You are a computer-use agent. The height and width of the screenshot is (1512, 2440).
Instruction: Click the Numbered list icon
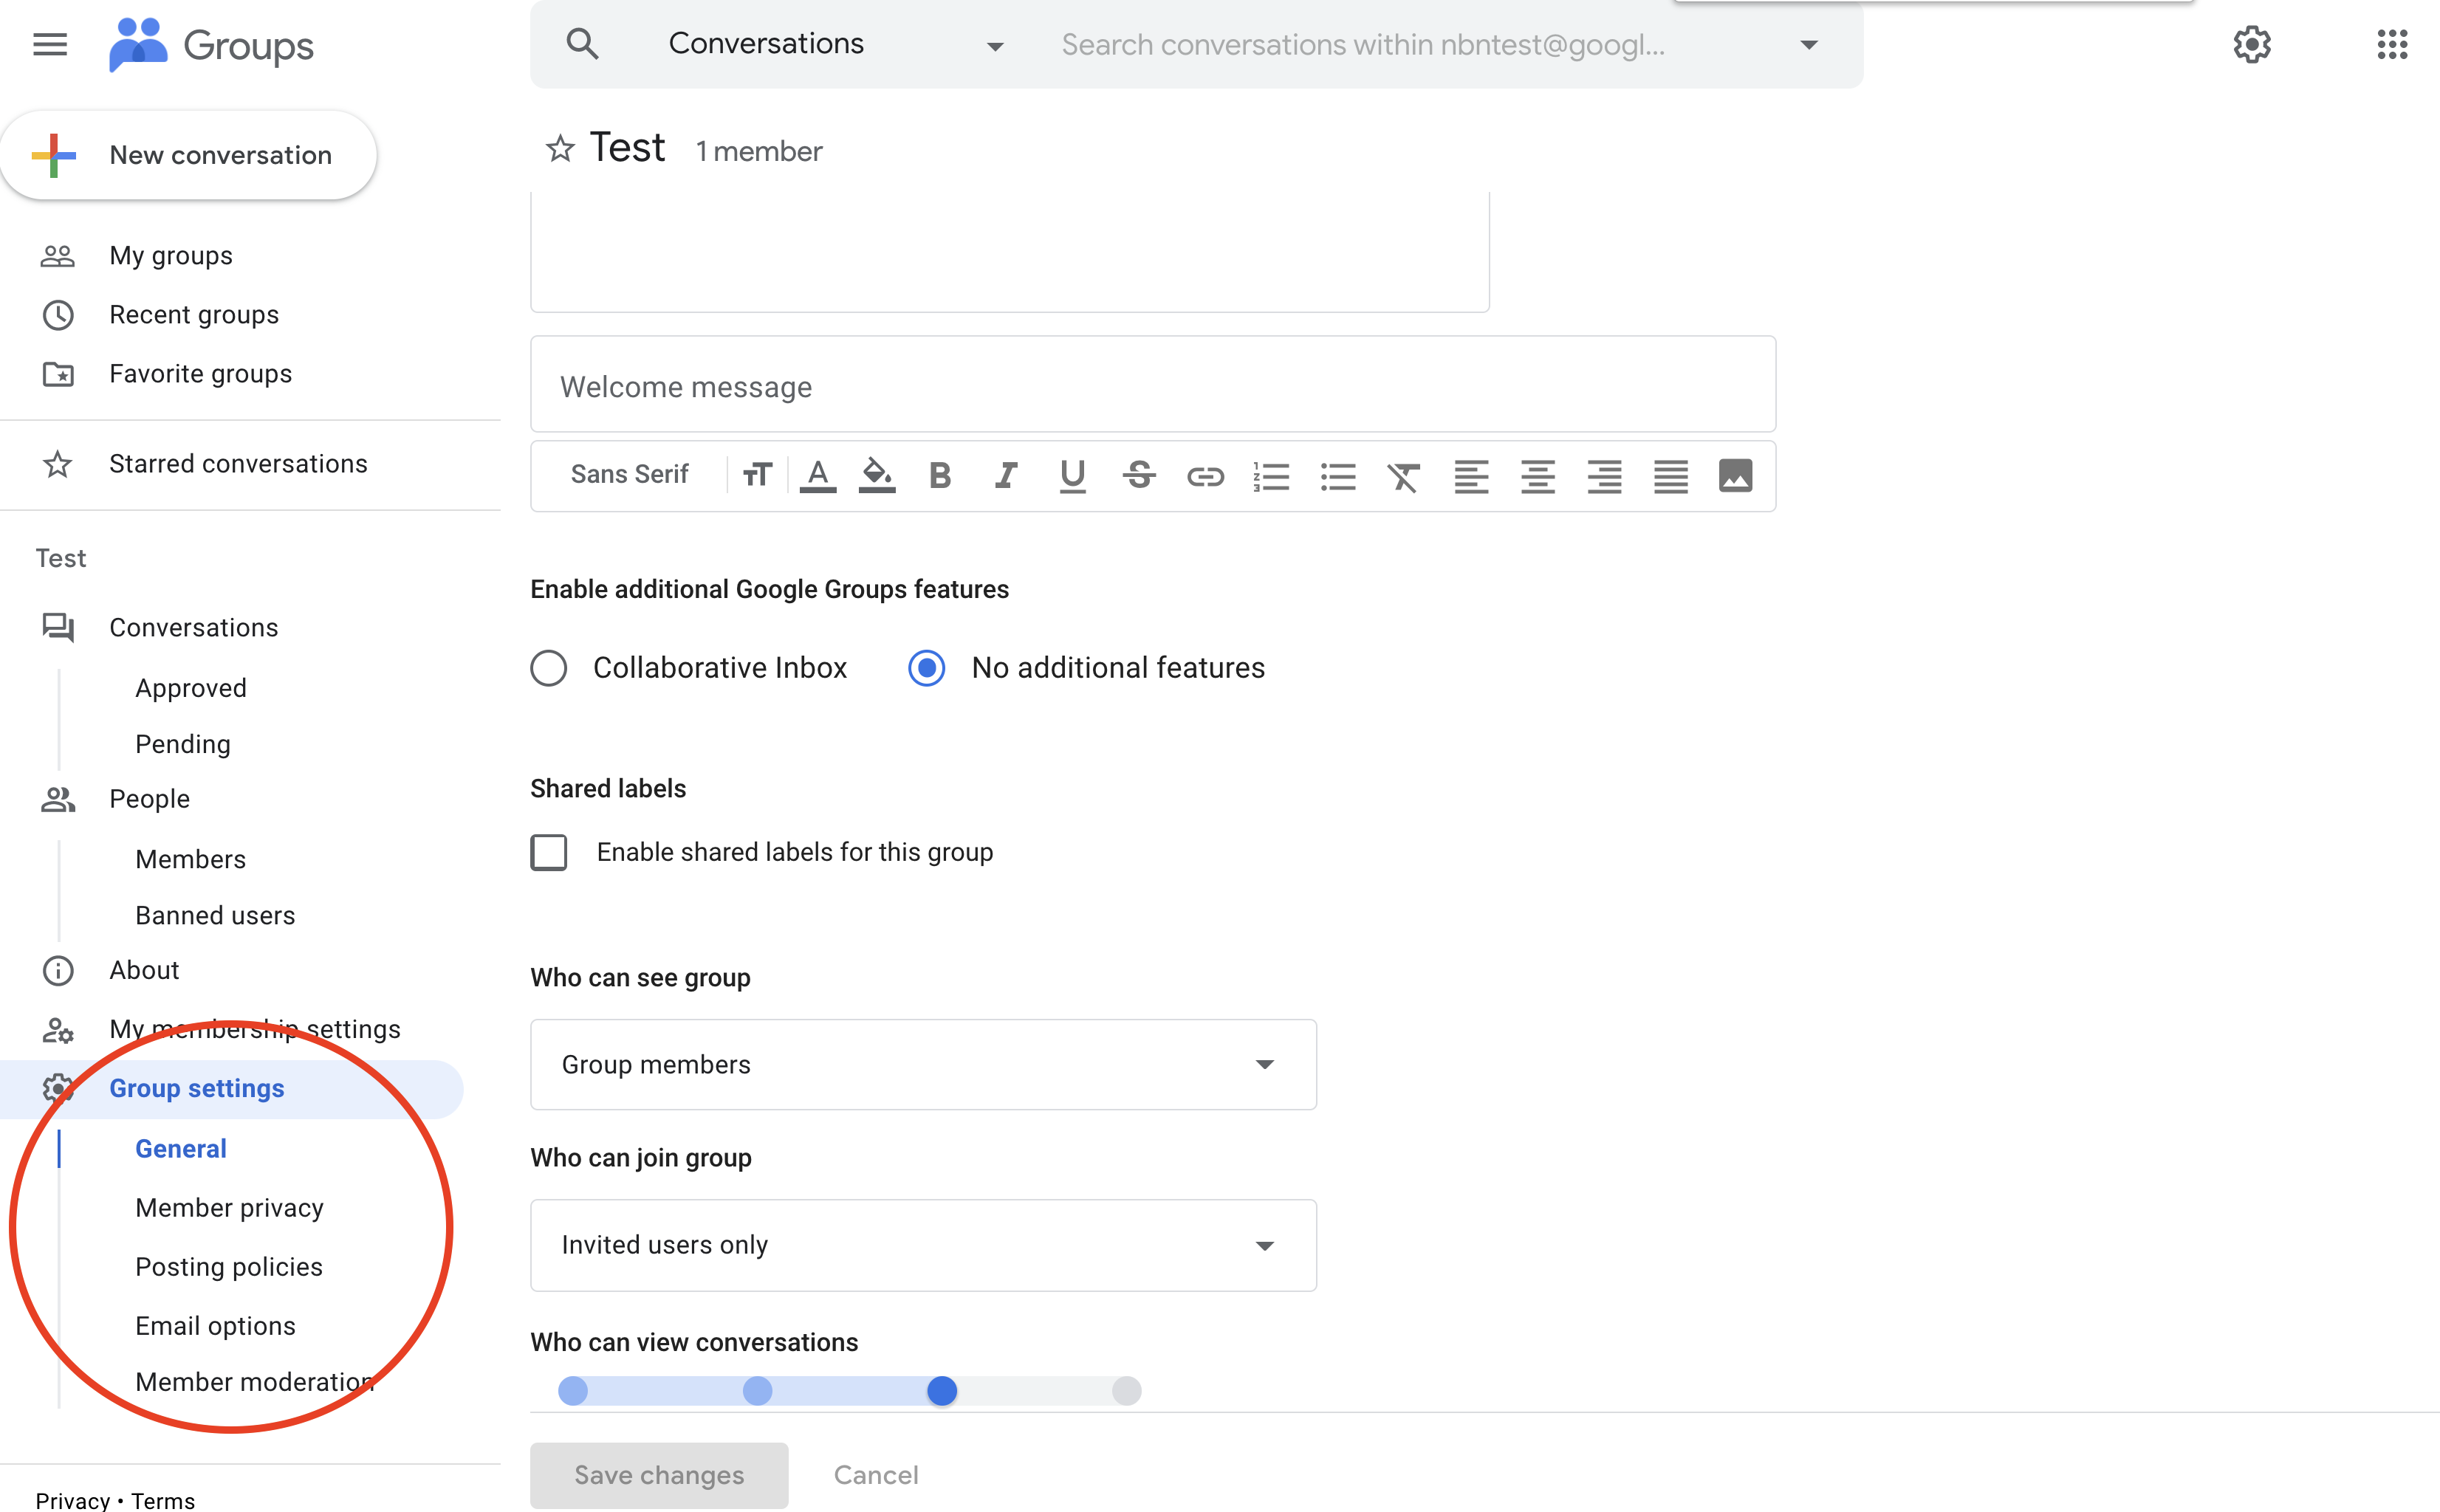(1272, 474)
